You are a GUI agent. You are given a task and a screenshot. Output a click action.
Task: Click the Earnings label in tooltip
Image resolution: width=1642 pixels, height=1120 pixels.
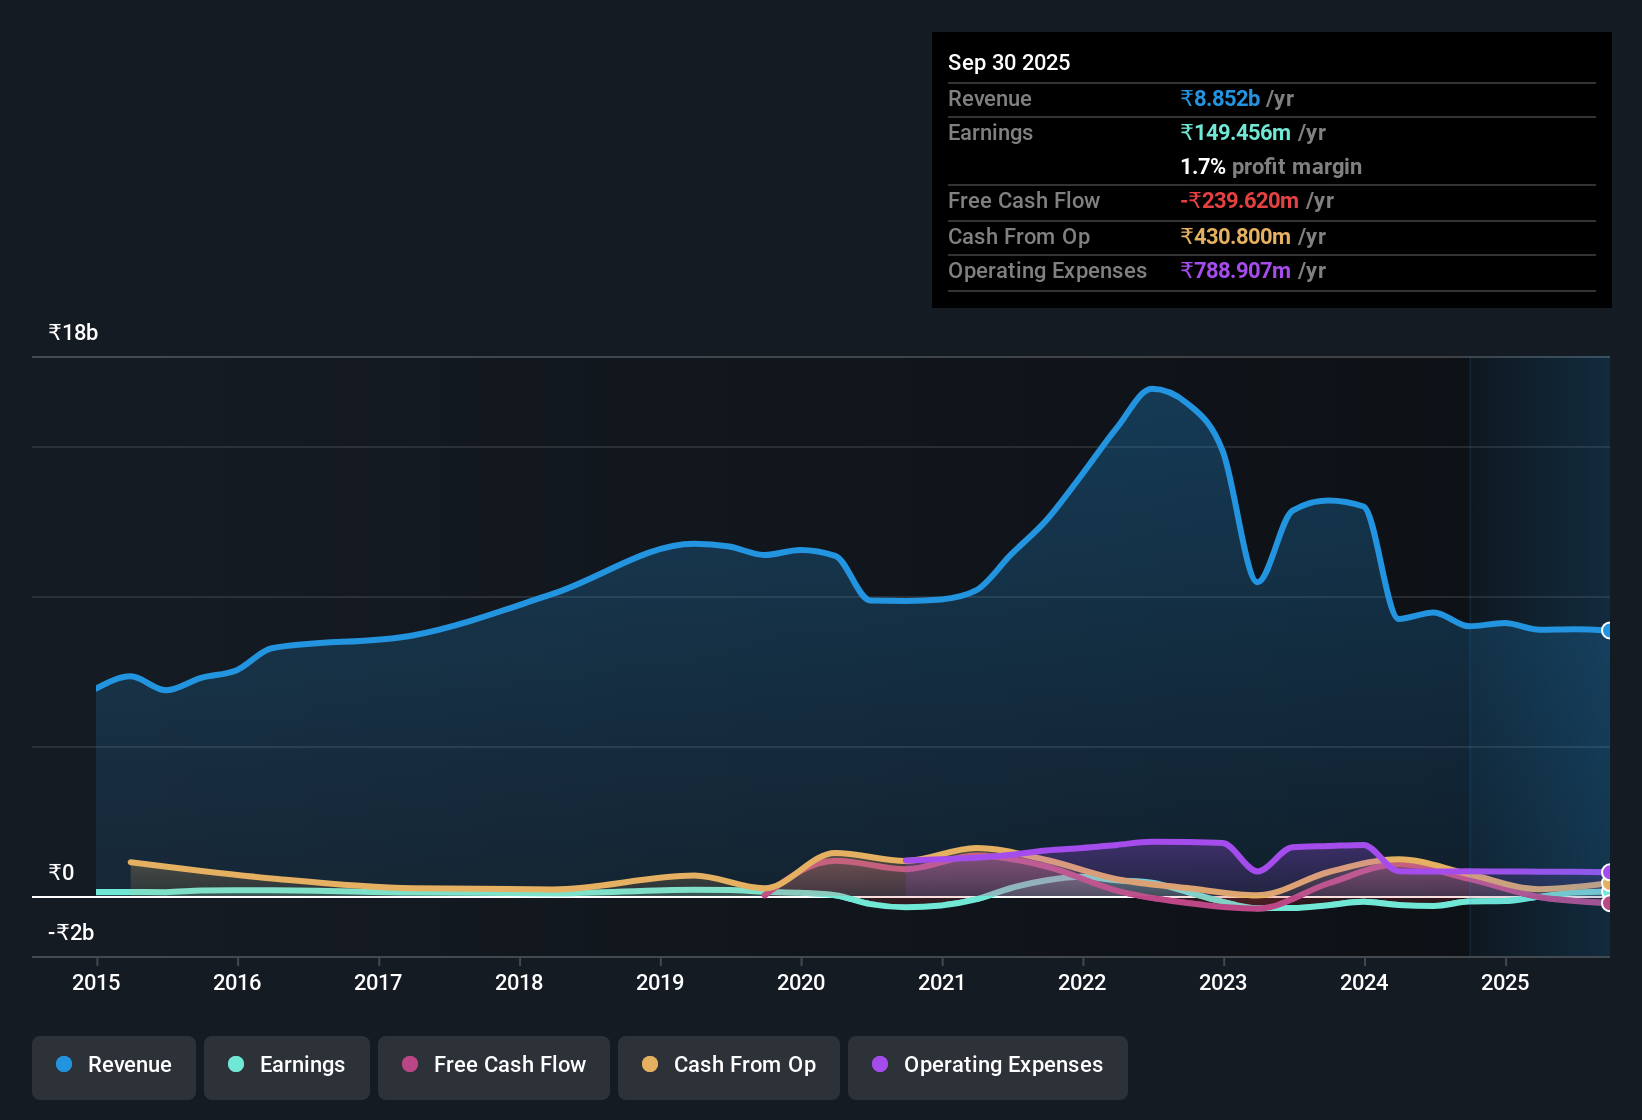[990, 132]
